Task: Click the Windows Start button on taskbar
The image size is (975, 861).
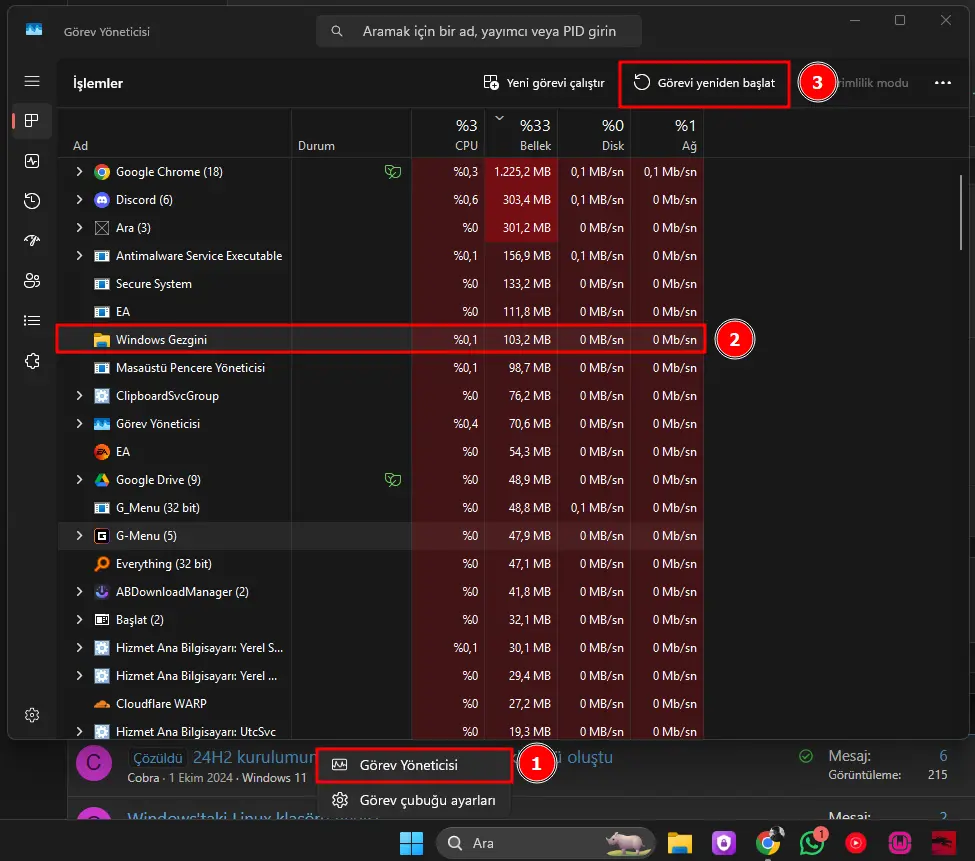Action: tap(411, 843)
